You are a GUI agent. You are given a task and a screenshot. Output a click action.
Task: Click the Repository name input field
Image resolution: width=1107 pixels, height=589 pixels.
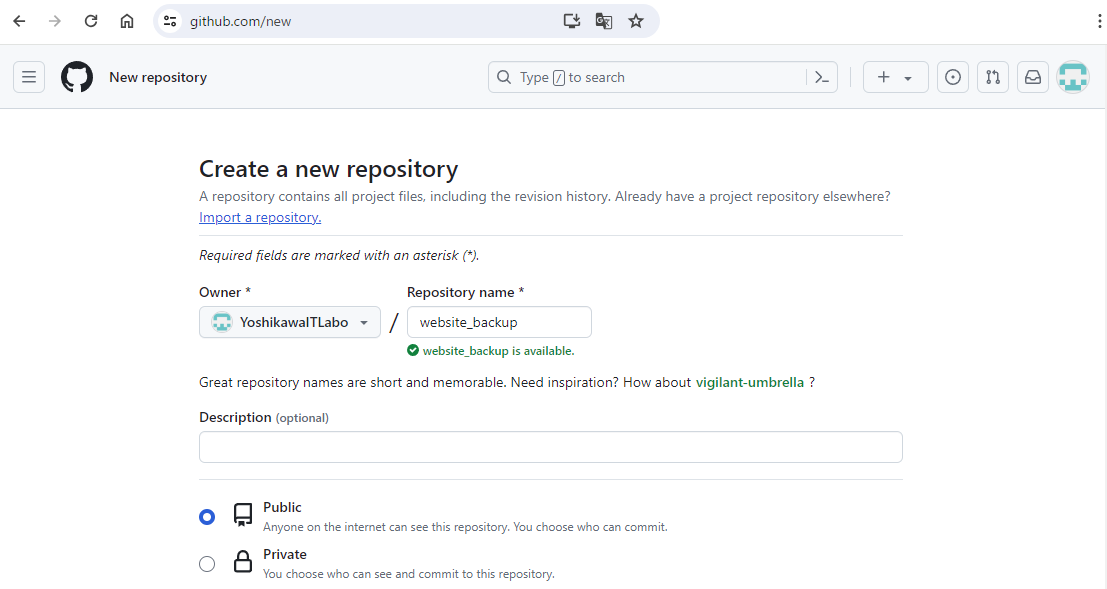coord(499,322)
